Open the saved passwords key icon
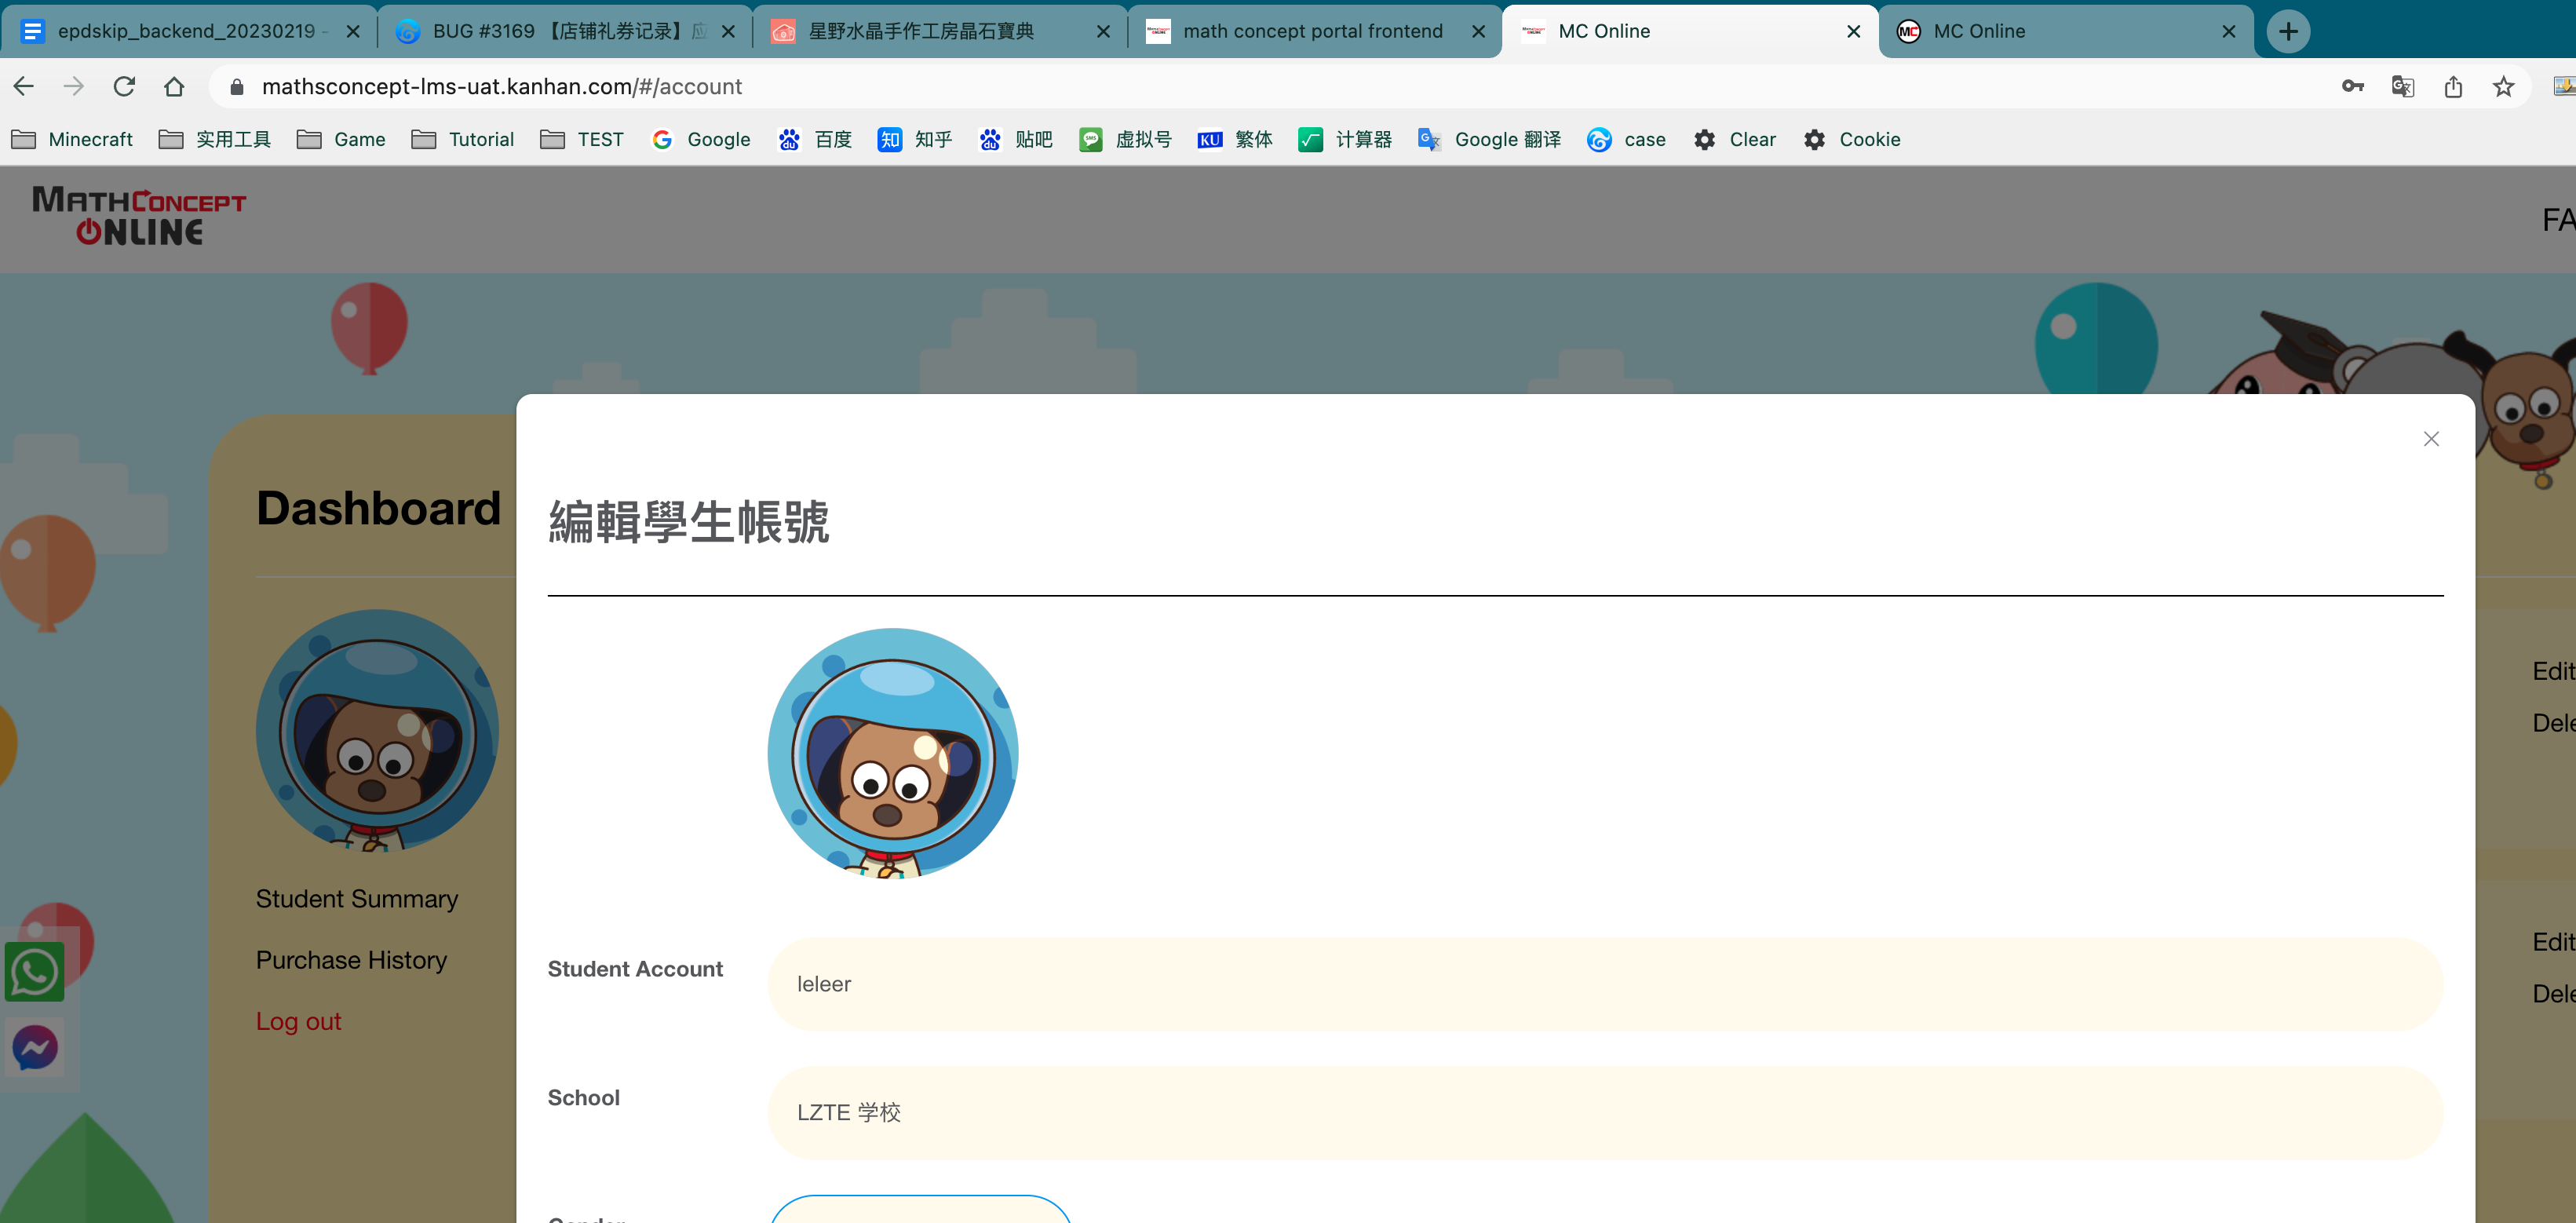Image resolution: width=2576 pixels, height=1223 pixels. (x=2353, y=87)
